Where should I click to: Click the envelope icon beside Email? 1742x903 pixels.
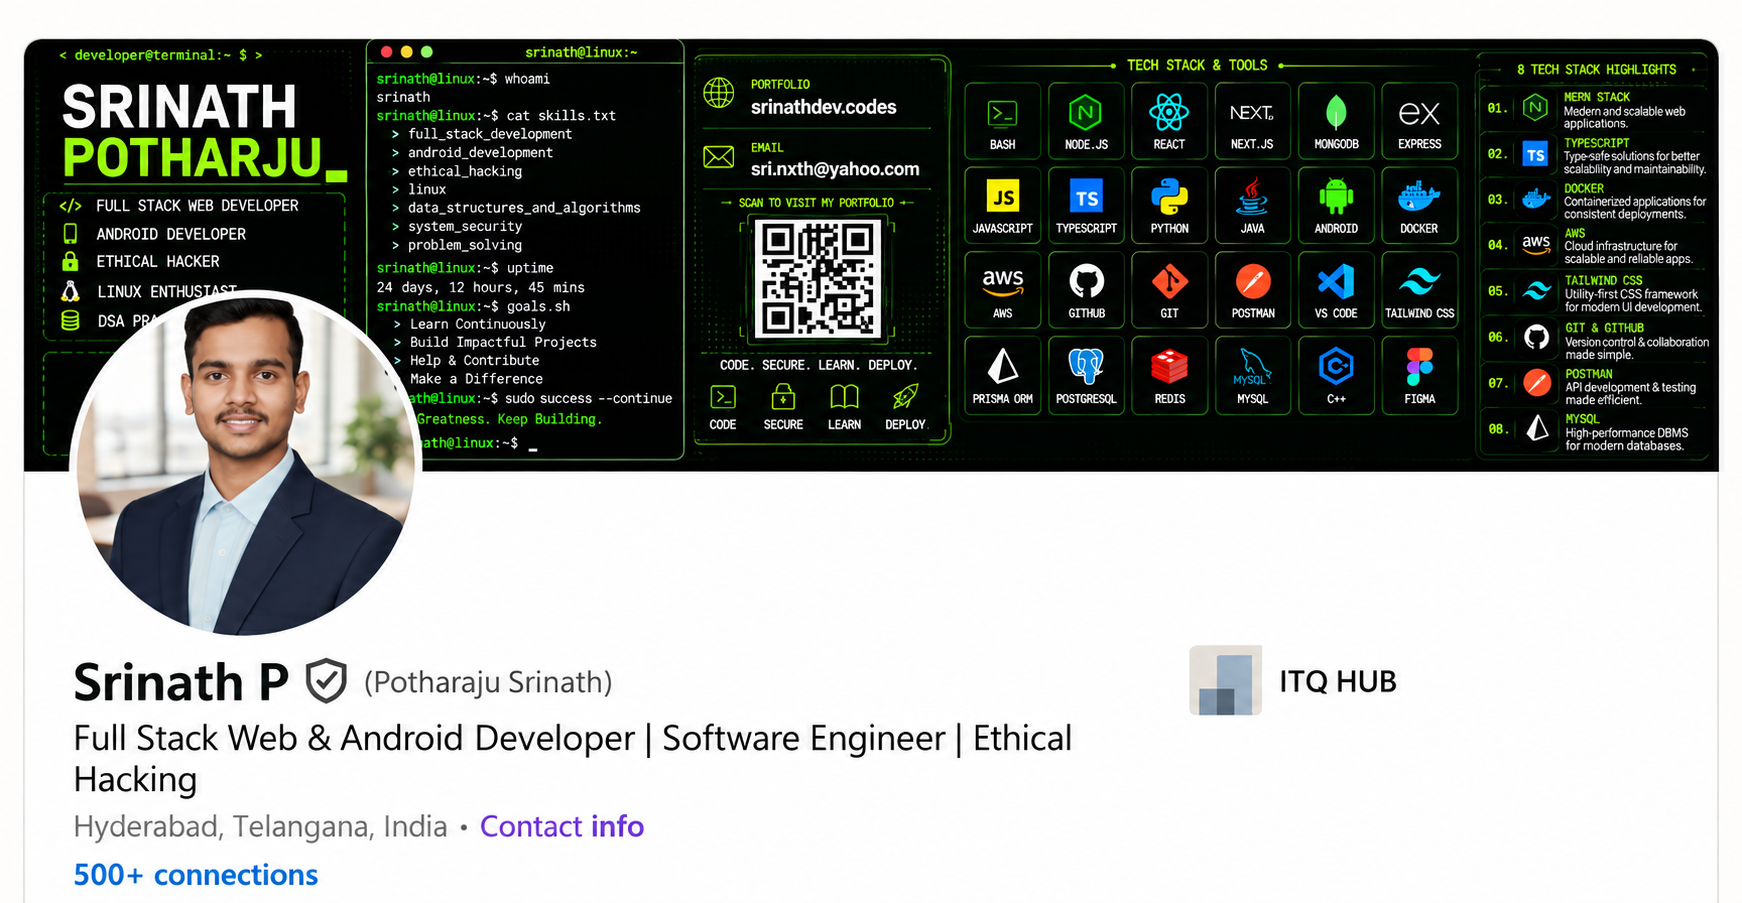click(718, 157)
